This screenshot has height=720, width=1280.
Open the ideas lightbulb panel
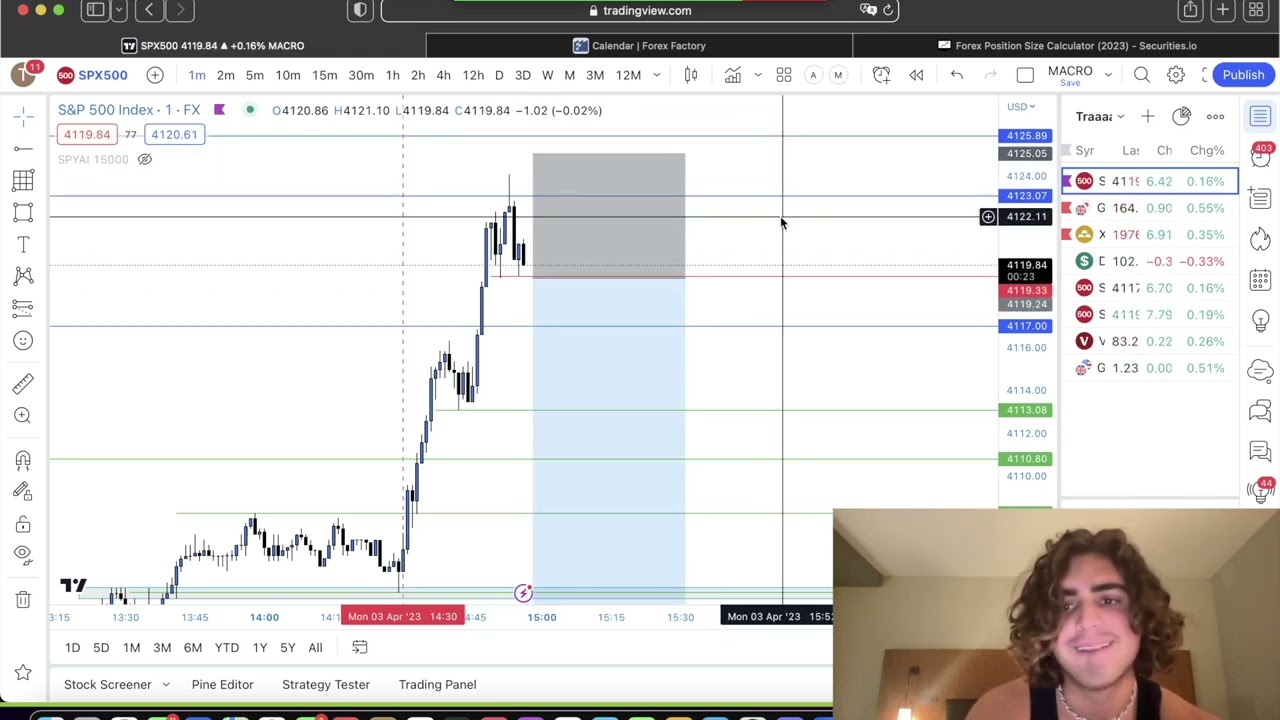coord(1260,320)
